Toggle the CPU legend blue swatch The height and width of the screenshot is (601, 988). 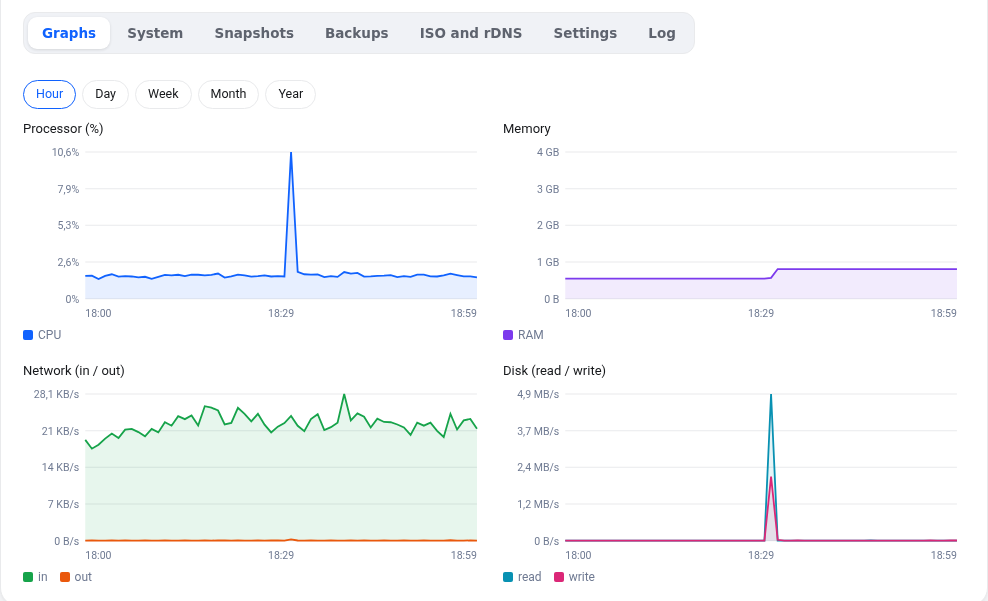28,335
